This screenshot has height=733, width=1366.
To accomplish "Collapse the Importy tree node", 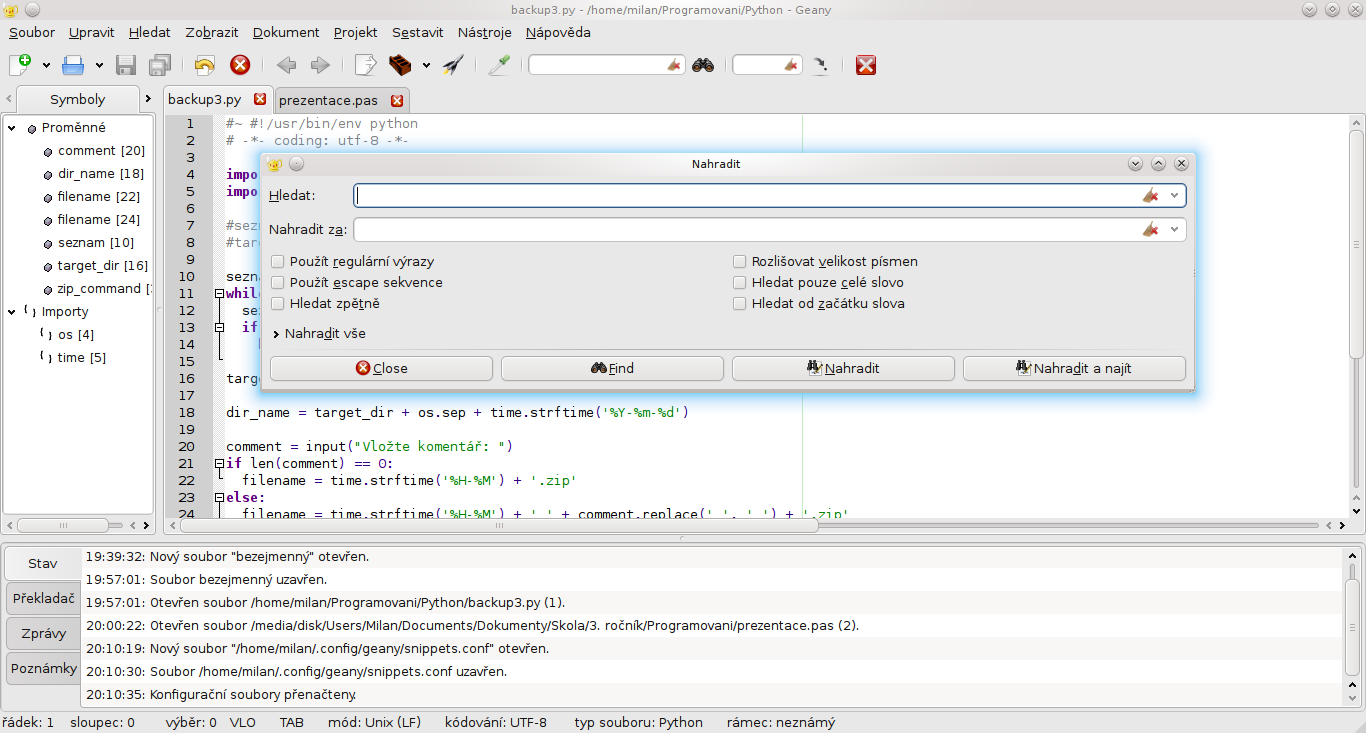I will coord(13,312).
